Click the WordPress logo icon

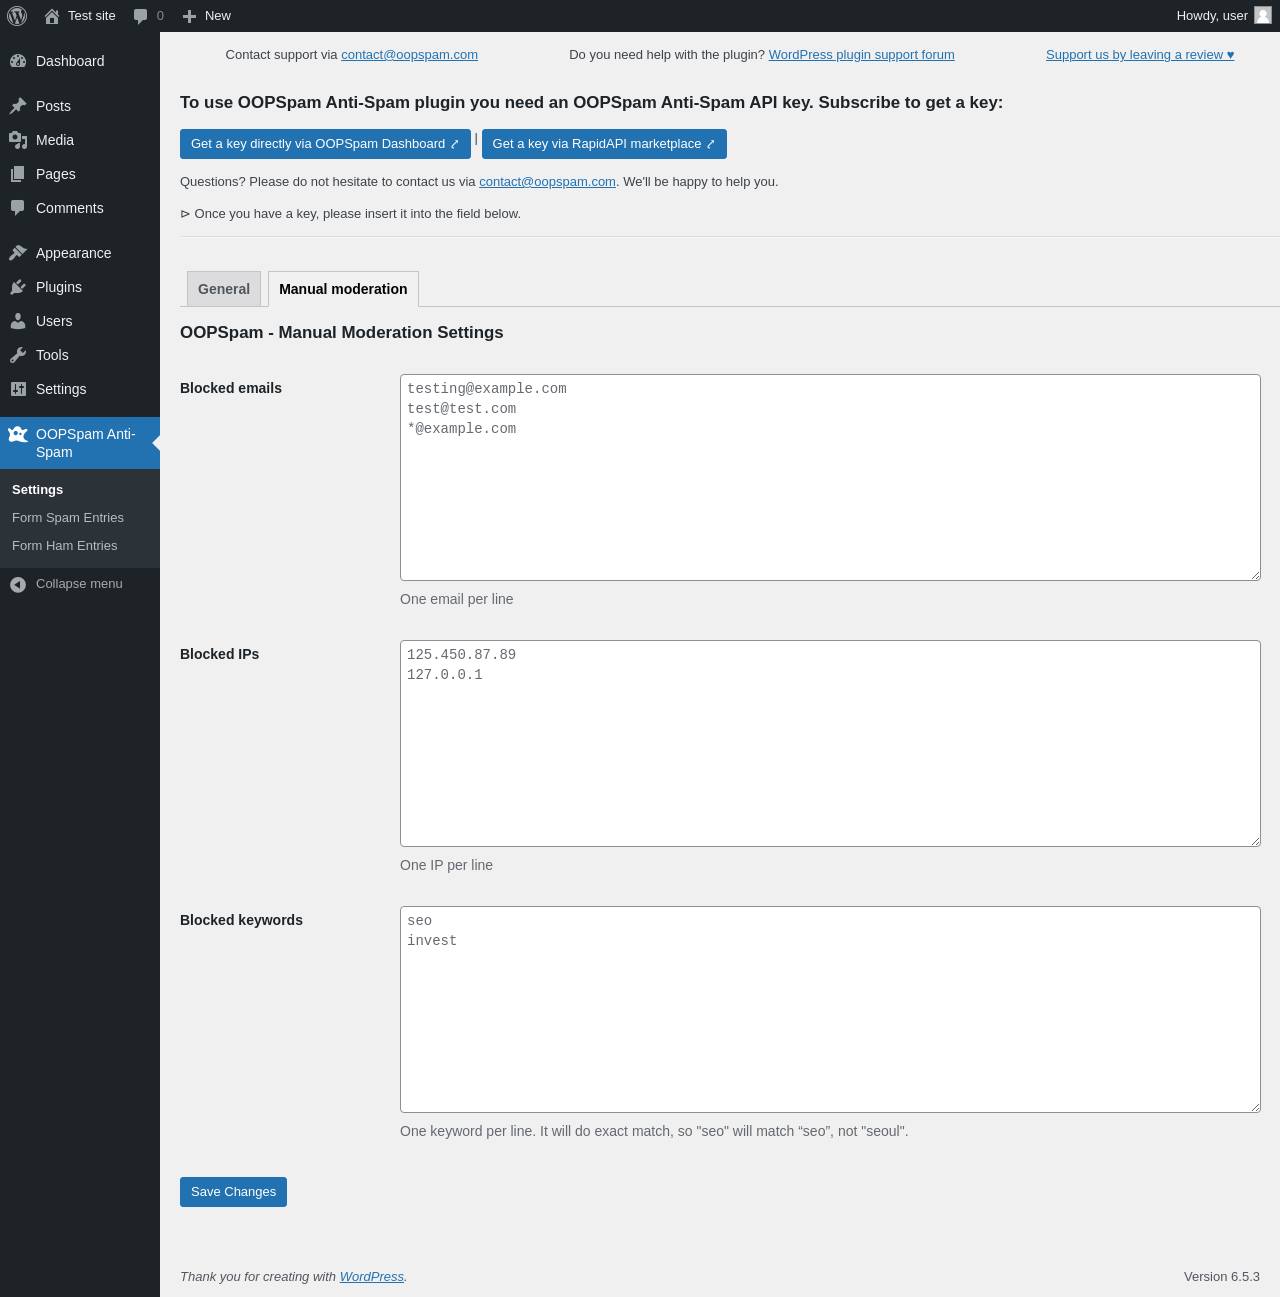(17, 16)
